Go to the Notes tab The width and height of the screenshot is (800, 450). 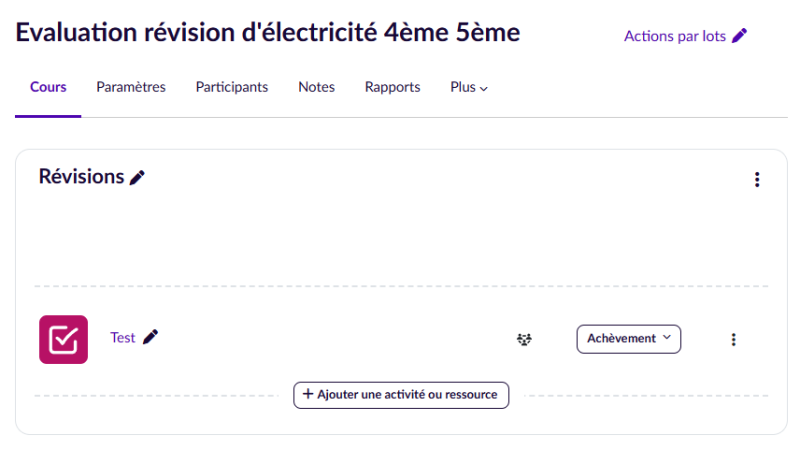(x=316, y=87)
